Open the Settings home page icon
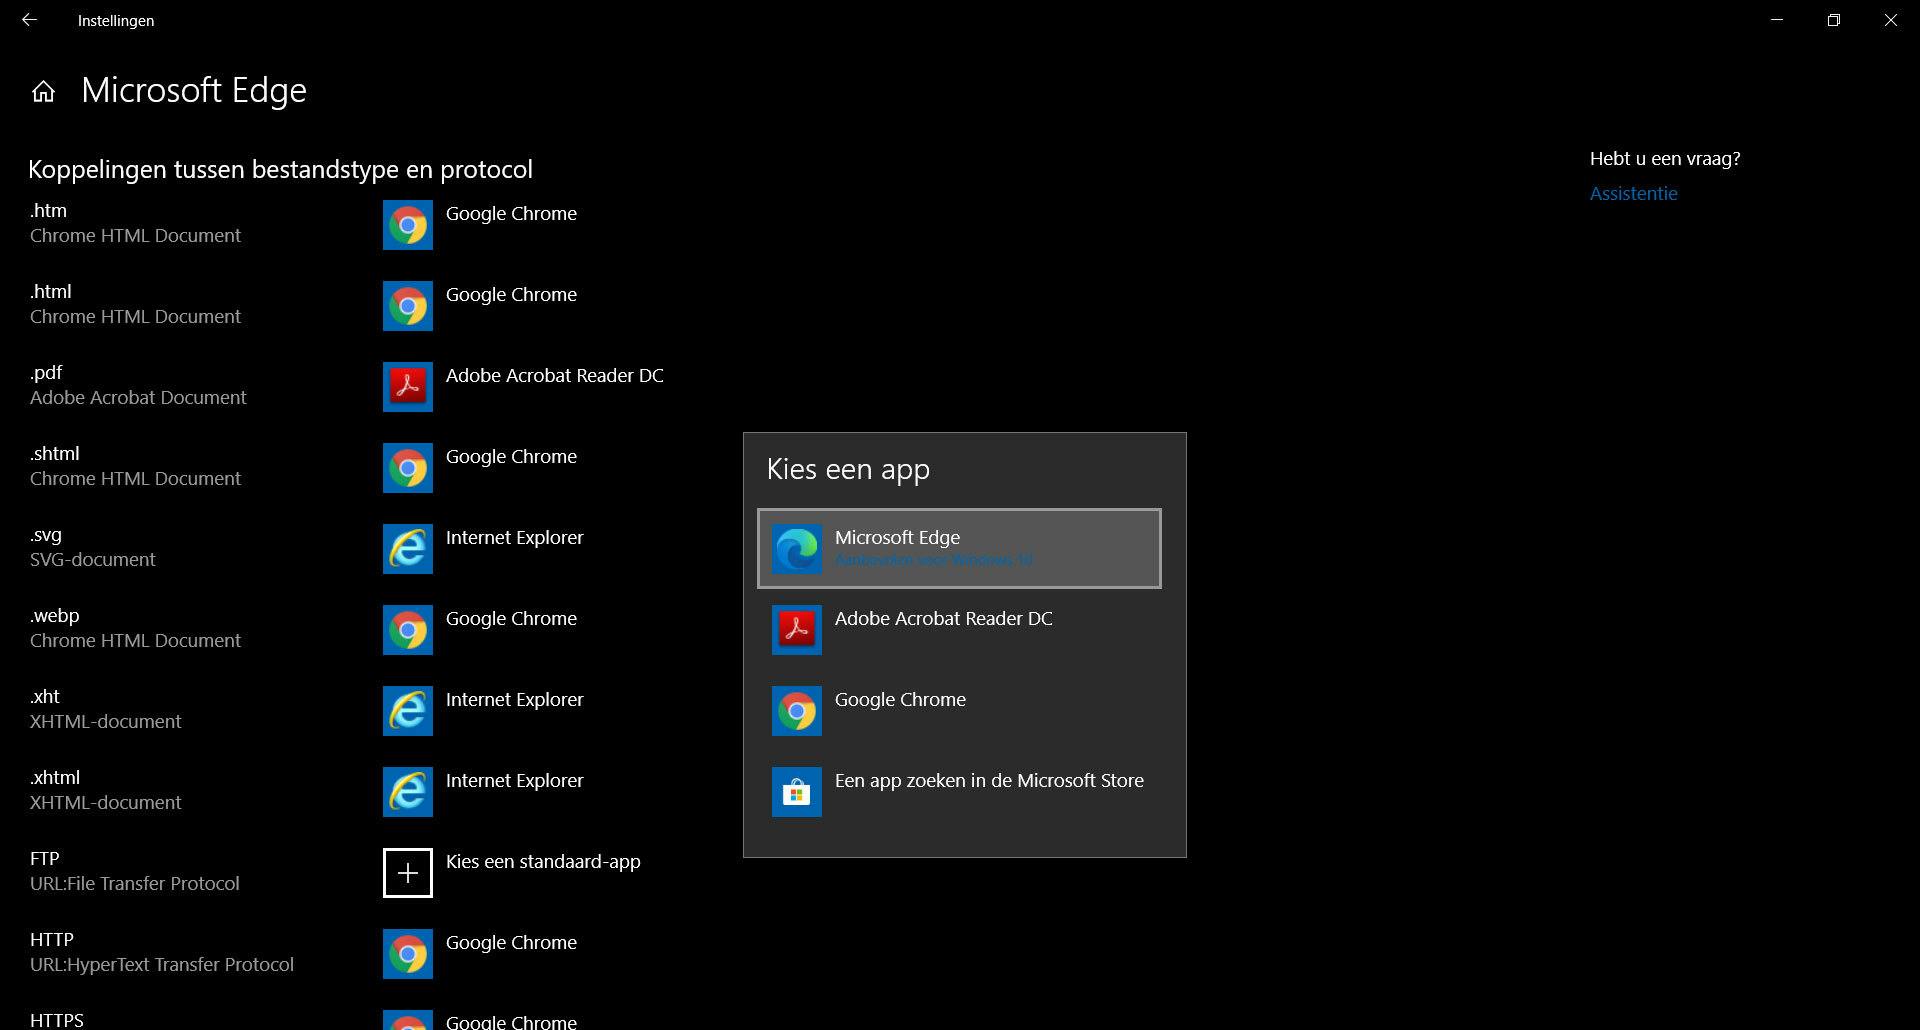1920x1030 pixels. [x=43, y=92]
